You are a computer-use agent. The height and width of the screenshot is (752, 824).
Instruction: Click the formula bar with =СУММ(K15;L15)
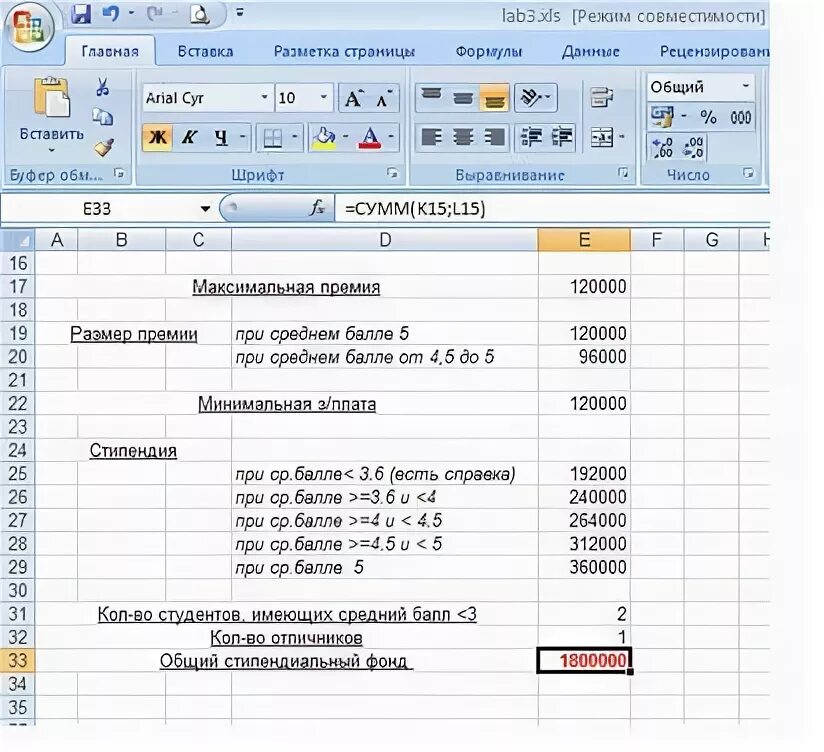click(552, 209)
